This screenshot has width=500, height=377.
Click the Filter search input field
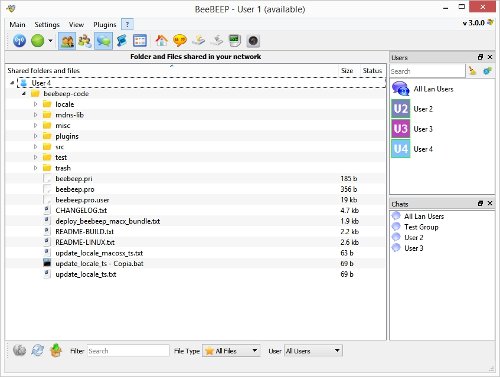click(128, 351)
